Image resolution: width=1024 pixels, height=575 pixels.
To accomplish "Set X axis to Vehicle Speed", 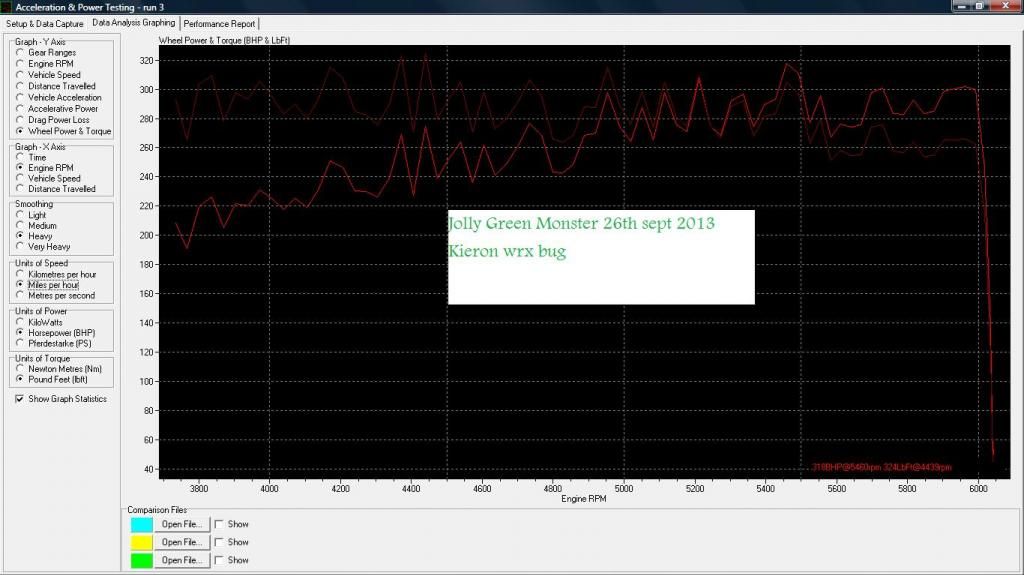I will click(20, 179).
